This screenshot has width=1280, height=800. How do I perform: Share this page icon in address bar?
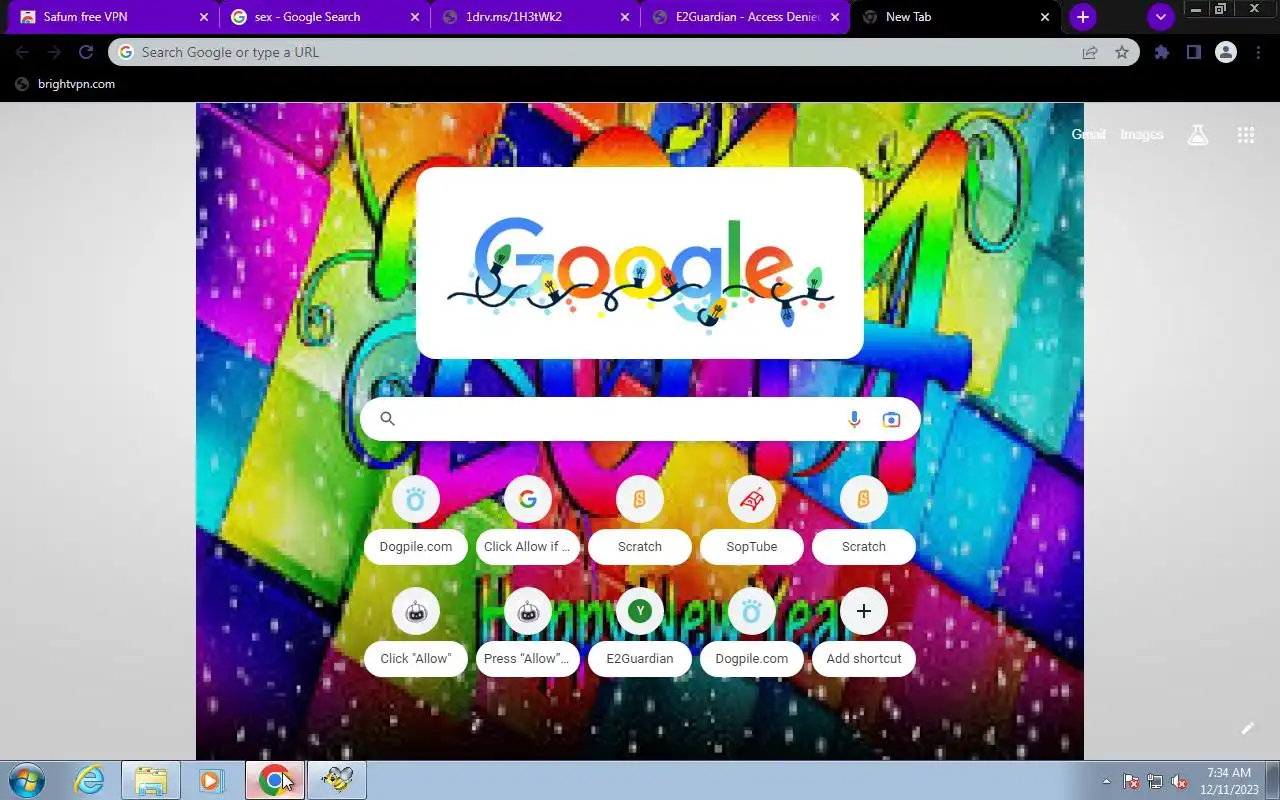[x=1090, y=52]
